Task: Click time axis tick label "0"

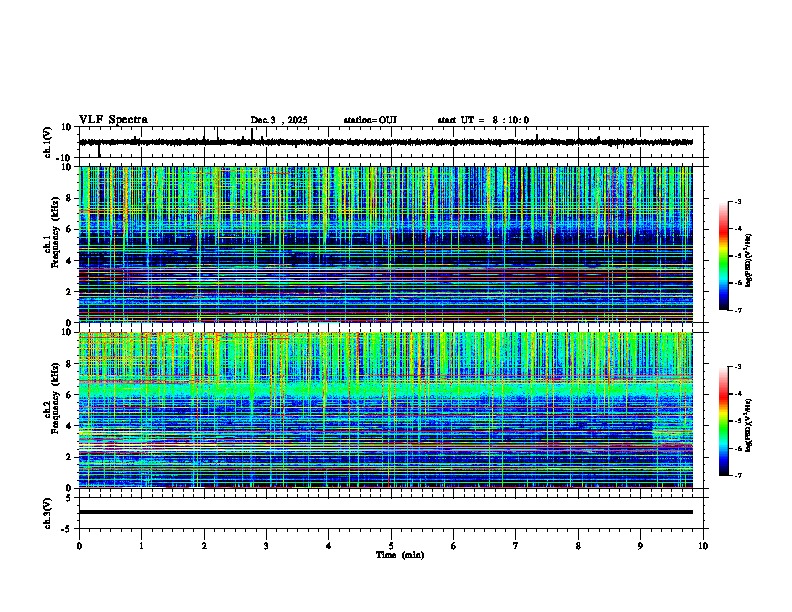Action: 79,546
